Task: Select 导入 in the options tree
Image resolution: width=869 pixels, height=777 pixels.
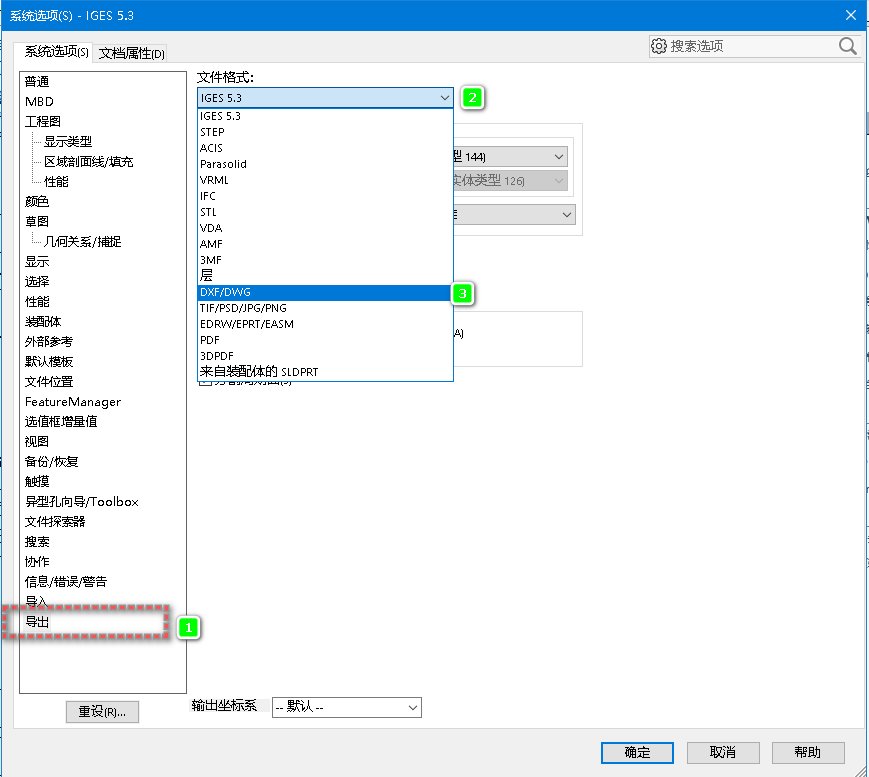Action: [37, 601]
